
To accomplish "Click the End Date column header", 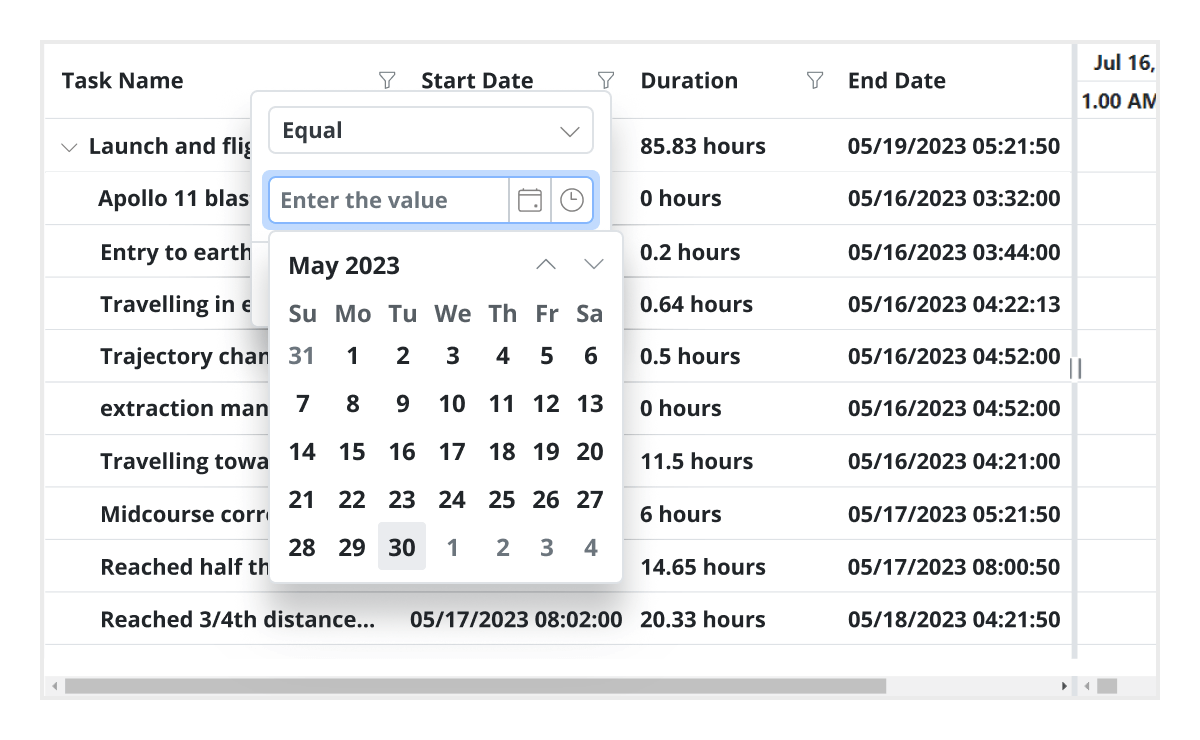I will tap(896, 80).
